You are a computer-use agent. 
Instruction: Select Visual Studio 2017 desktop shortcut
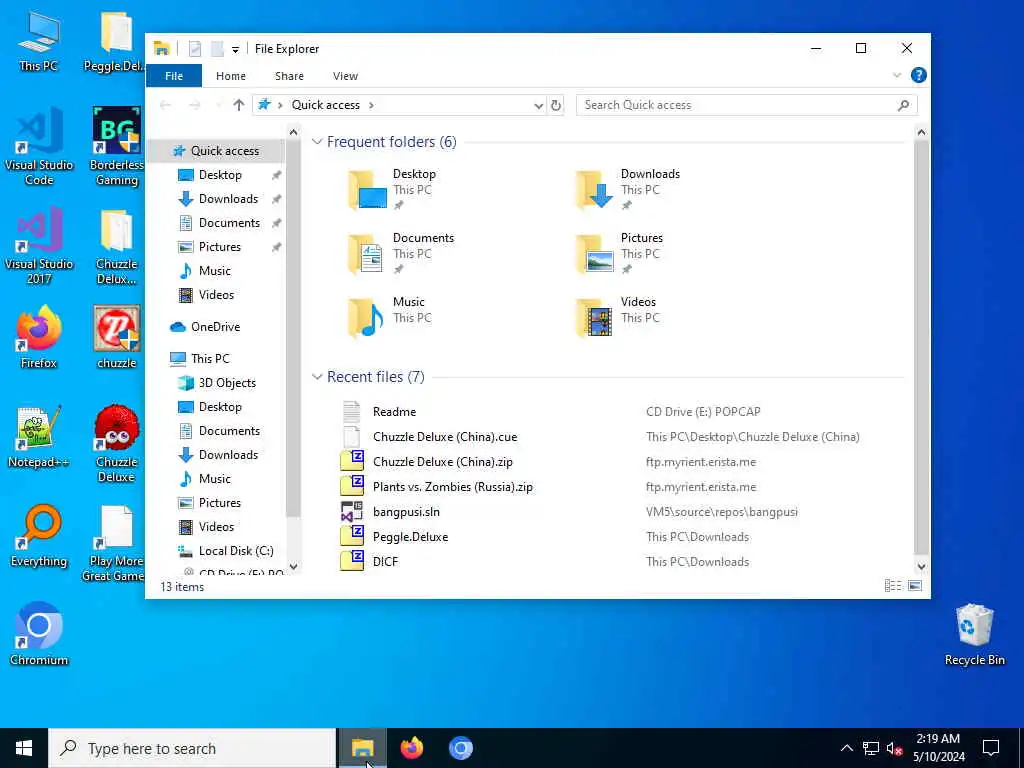point(39,246)
